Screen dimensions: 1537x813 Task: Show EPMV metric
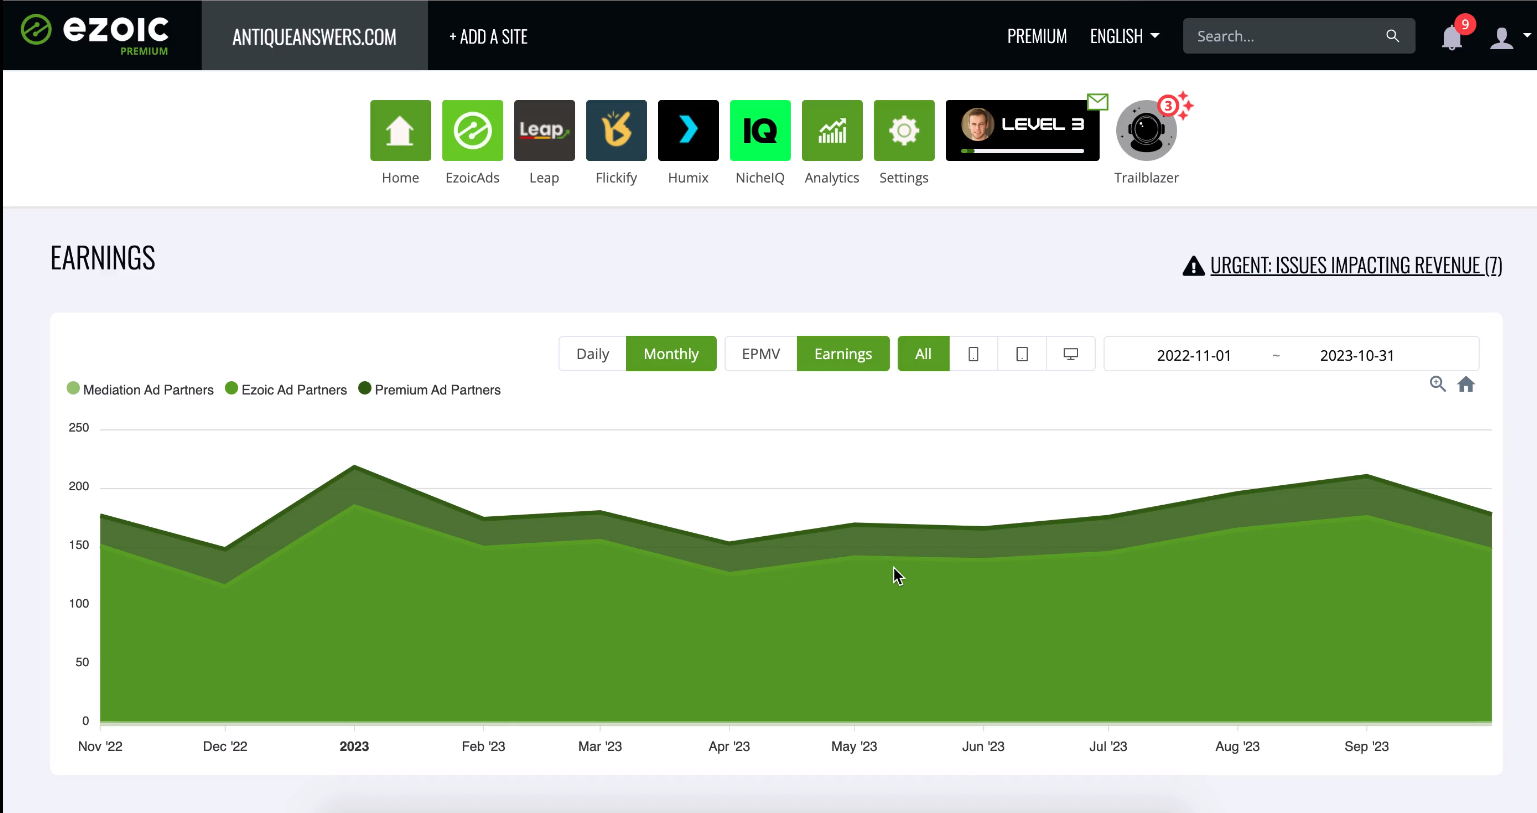[x=761, y=354]
